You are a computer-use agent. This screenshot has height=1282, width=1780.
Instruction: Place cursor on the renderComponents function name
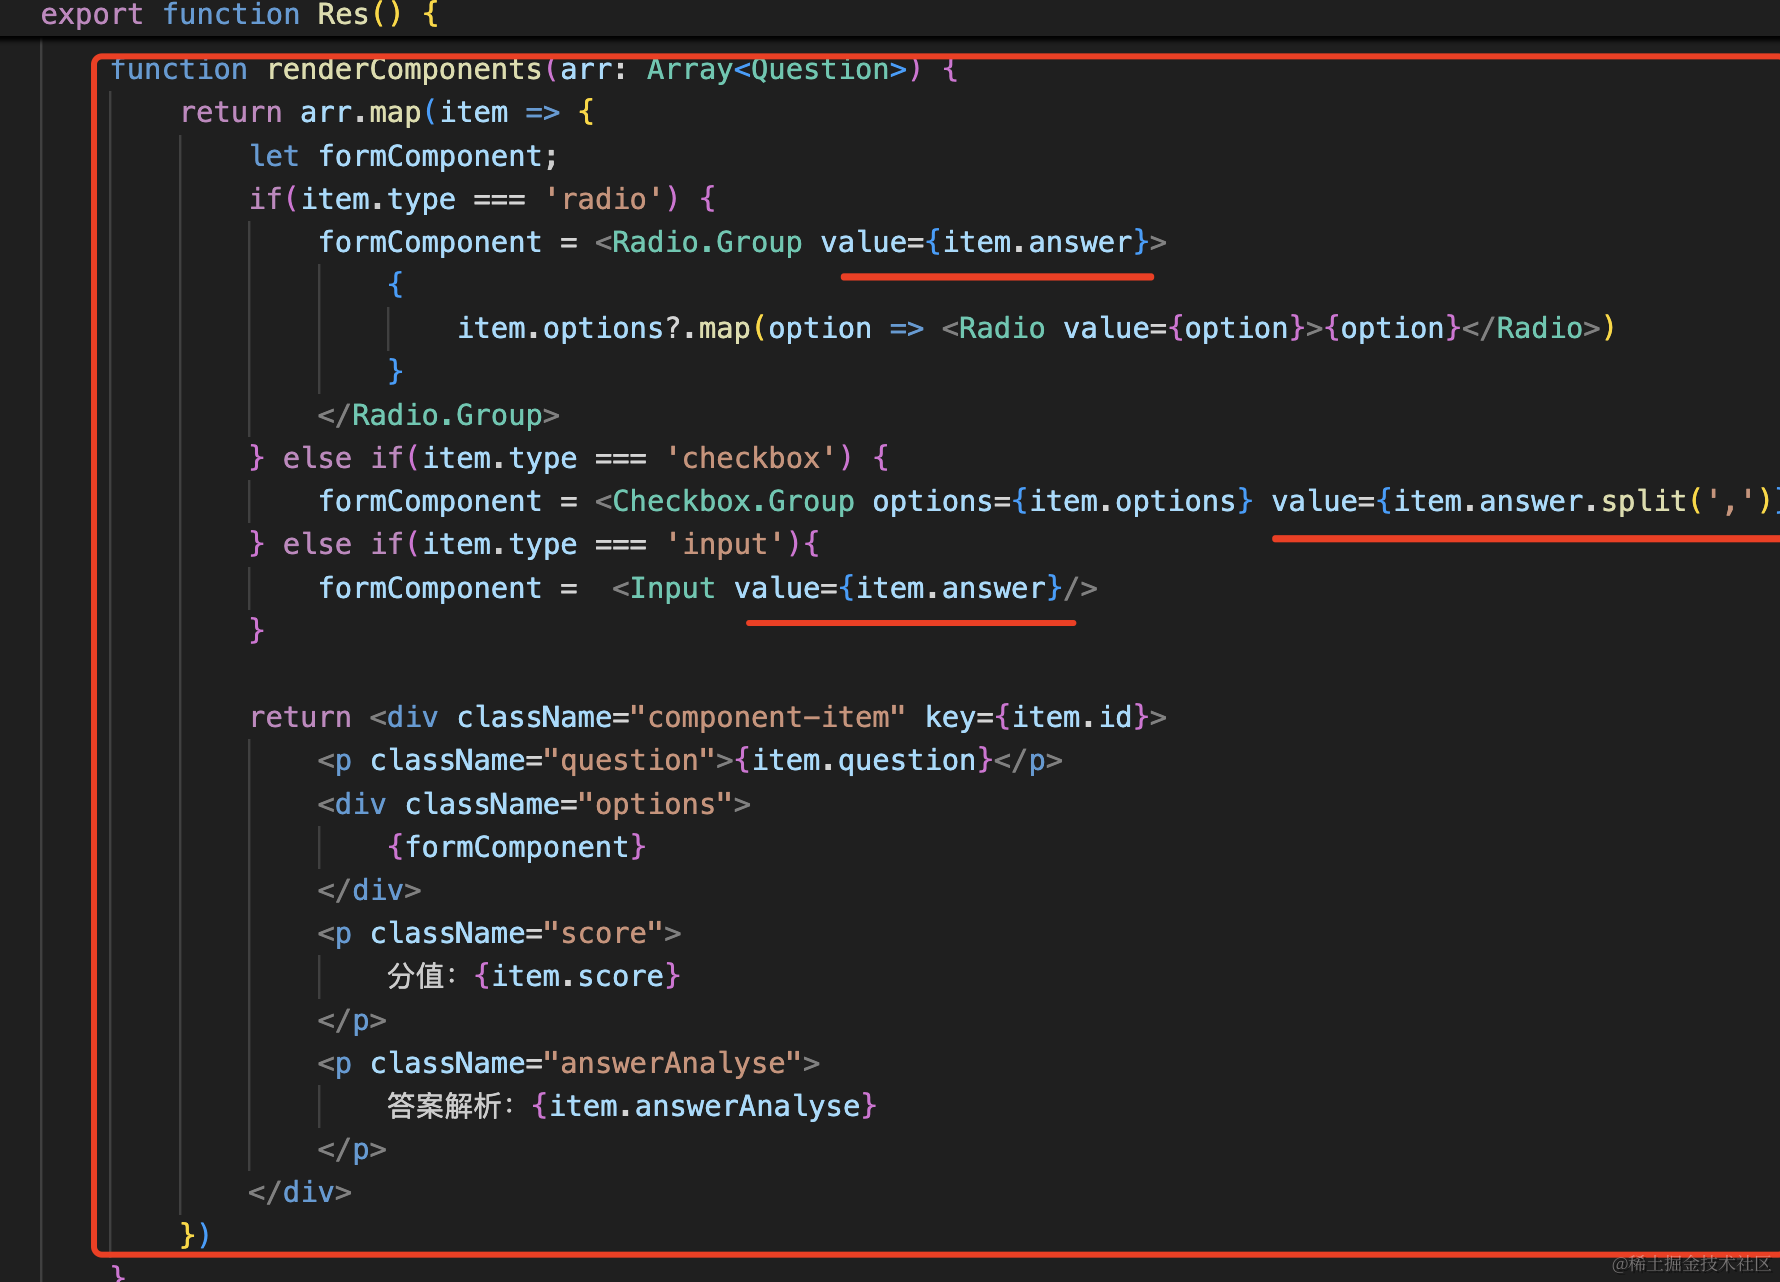click(404, 70)
